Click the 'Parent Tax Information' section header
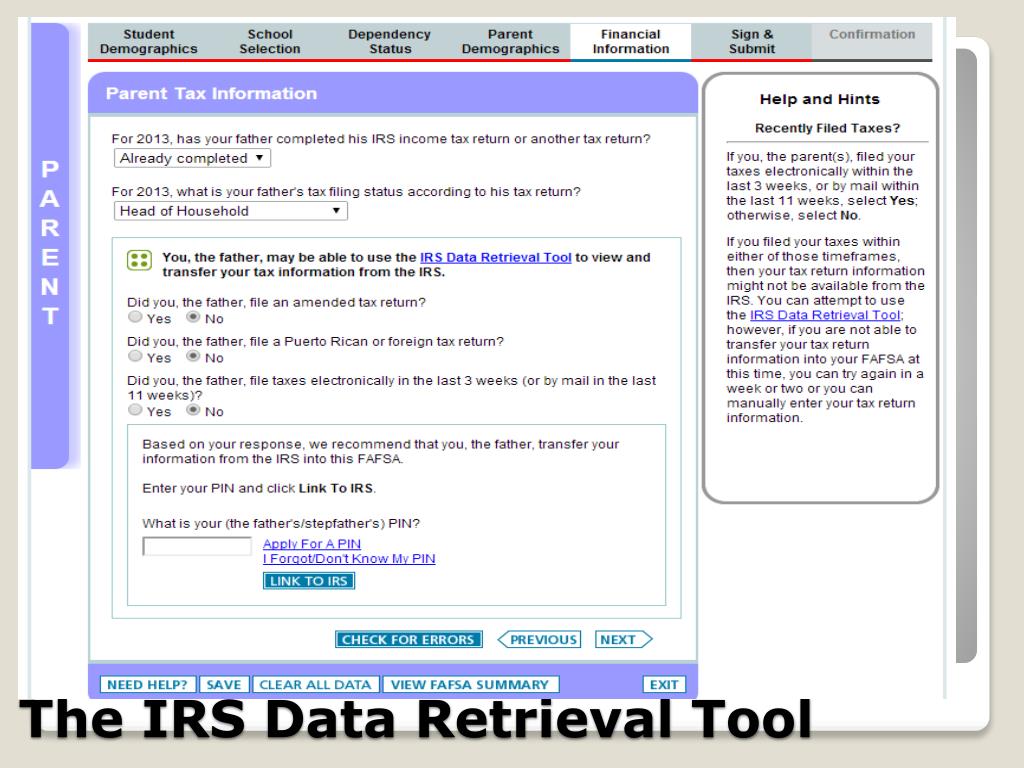Screen dimensions: 1024x768 [211, 93]
